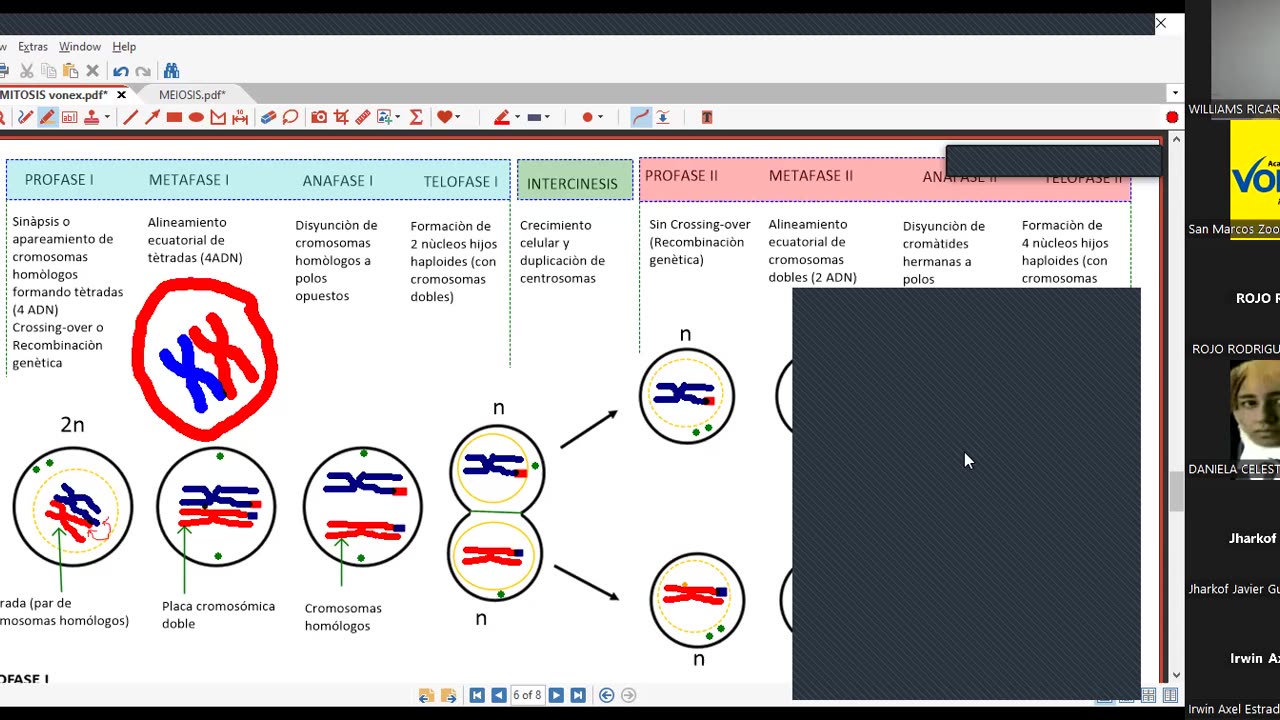This screenshot has width=1280, height=720.
Task: Click the Redo arrow
Action: (x=143, y=71)
